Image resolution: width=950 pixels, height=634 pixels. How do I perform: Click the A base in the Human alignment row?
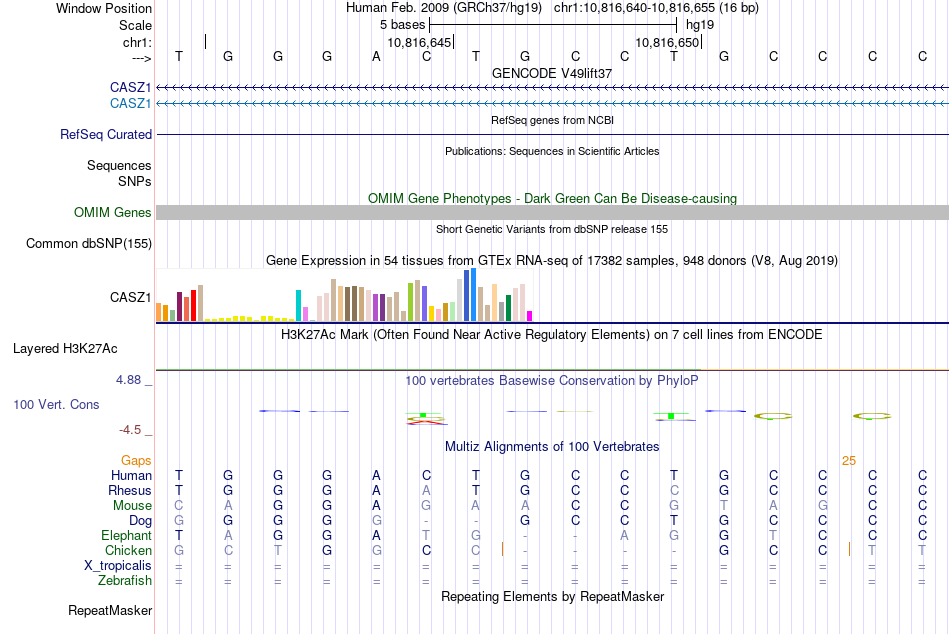point(376,475)
